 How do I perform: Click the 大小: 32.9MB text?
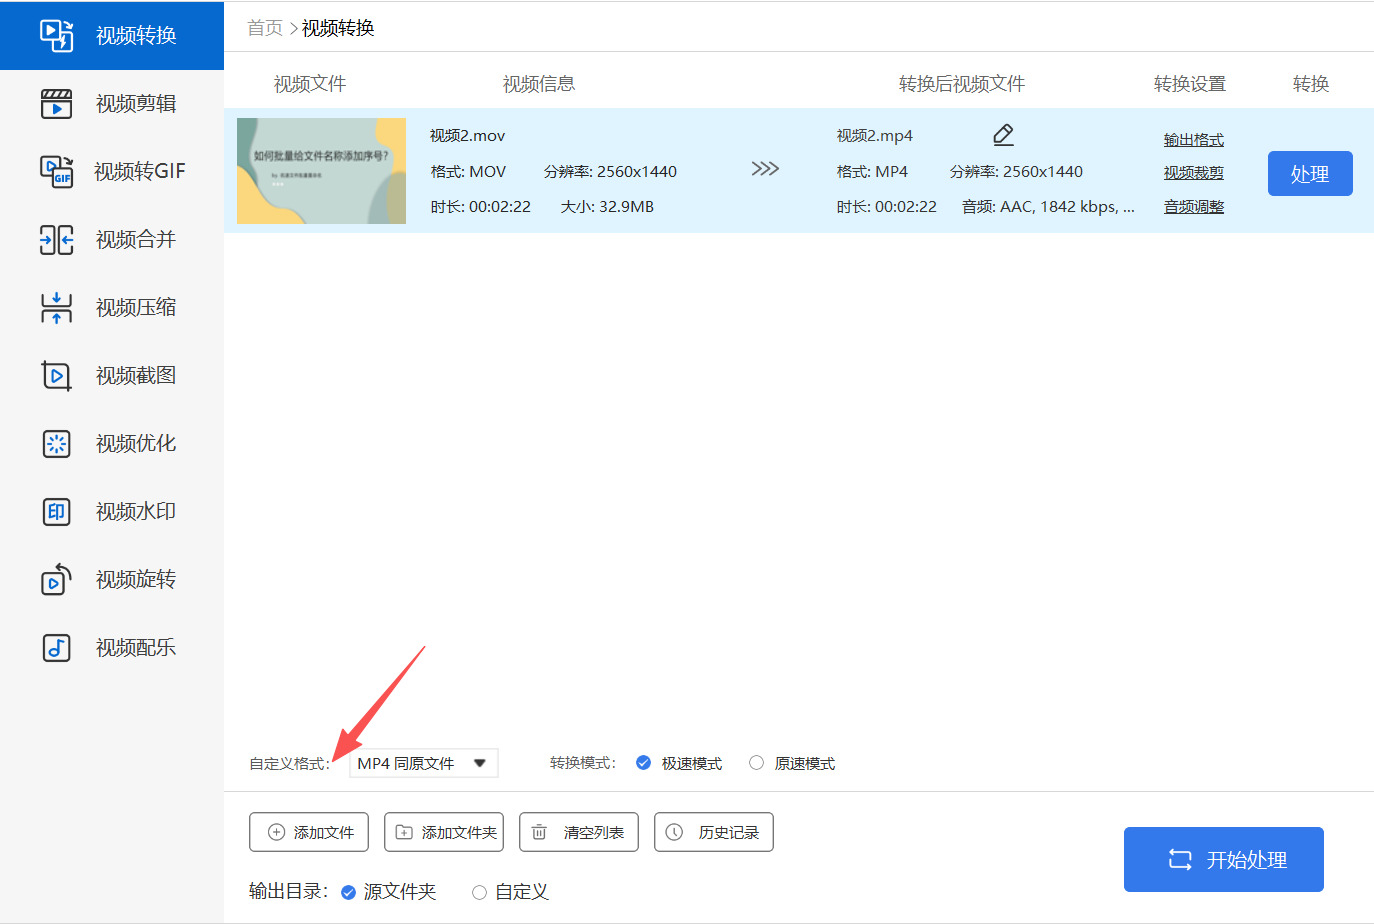[x=607, y=207]
